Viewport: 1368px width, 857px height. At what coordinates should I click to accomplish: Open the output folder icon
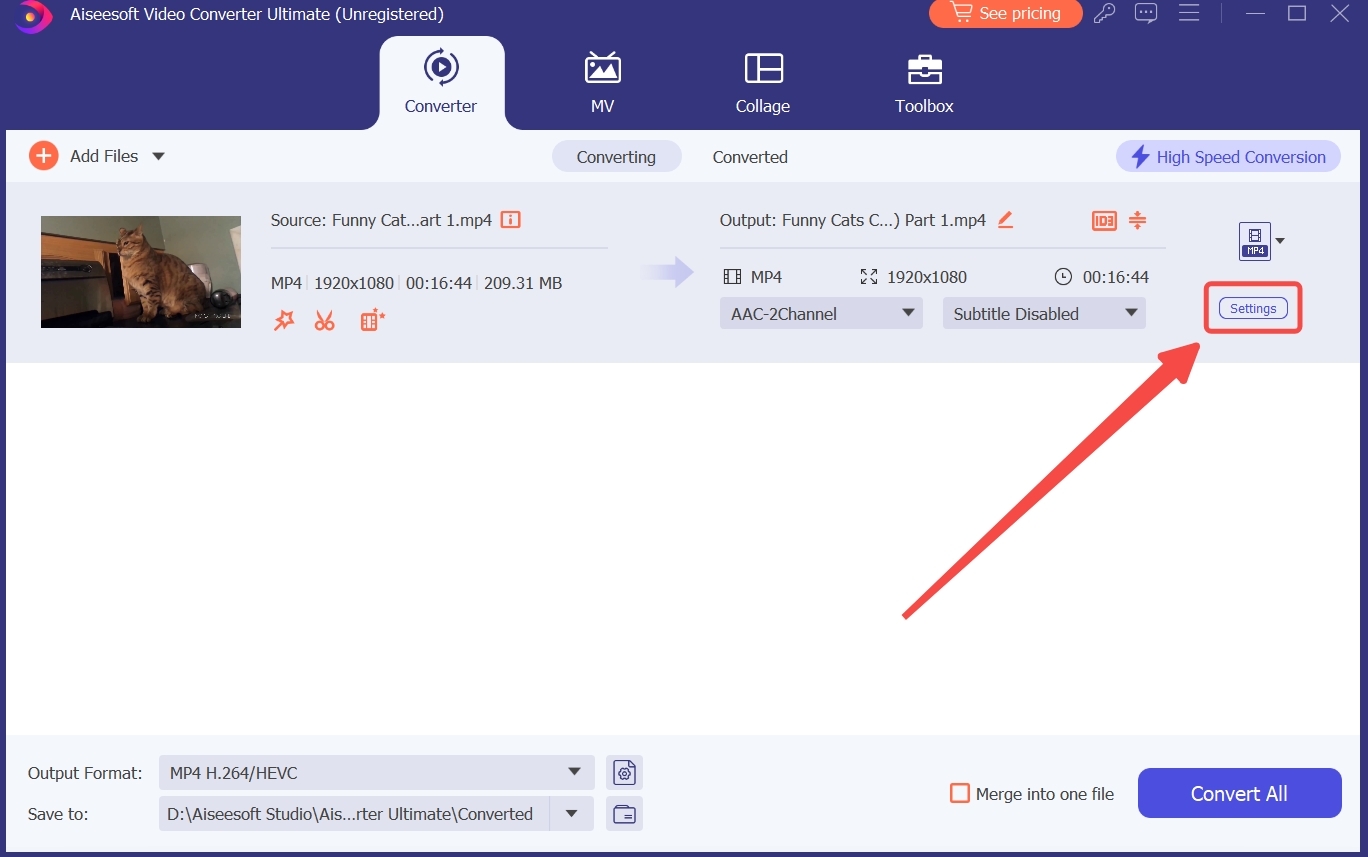click(x=624, y=813)
